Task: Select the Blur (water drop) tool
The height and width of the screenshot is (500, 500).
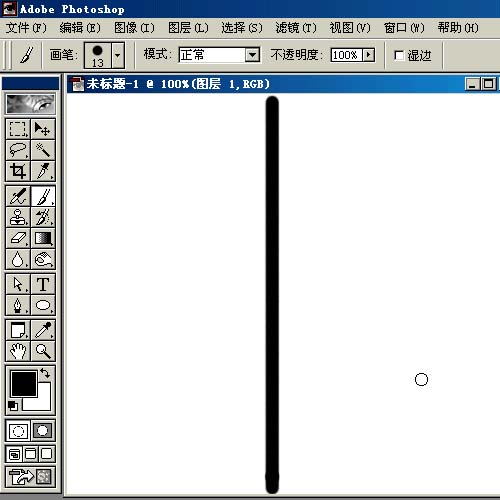Action: click(18, 259)
